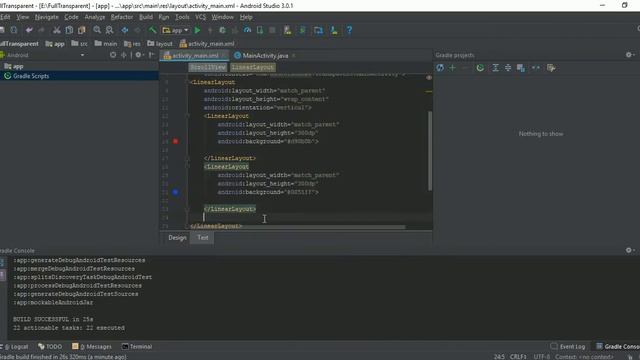This screenshot has width=640, height=360.
Task: Expand all in Gradle projects panel
Action: coord(495,68)
